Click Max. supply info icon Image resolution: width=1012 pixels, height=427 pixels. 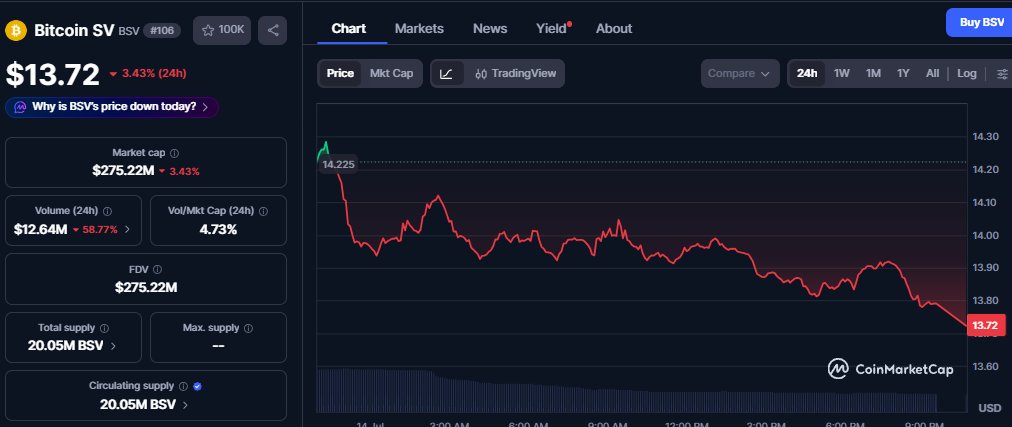coord(248,328)
